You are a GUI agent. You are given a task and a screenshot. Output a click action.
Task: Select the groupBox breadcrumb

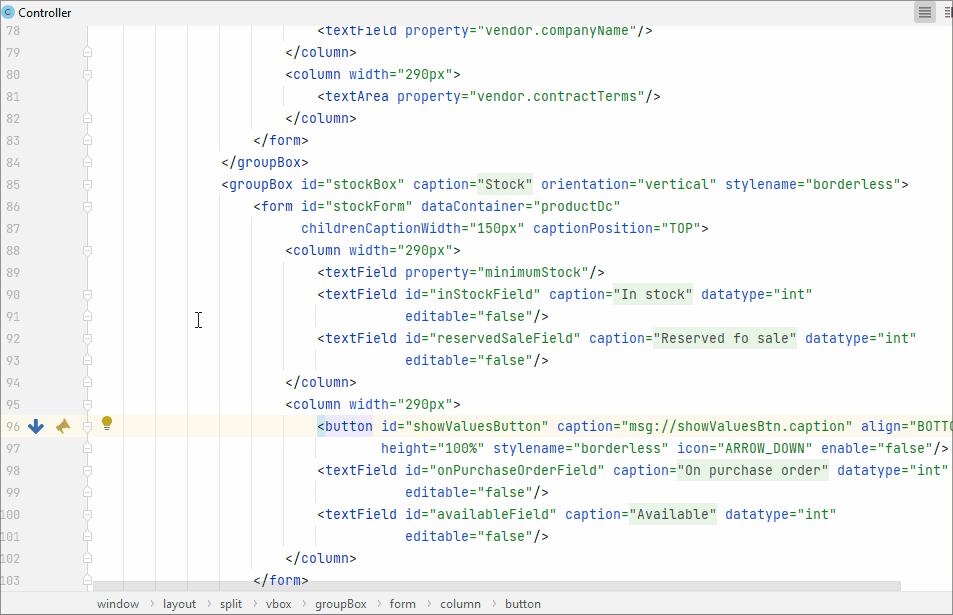[340, 604]
